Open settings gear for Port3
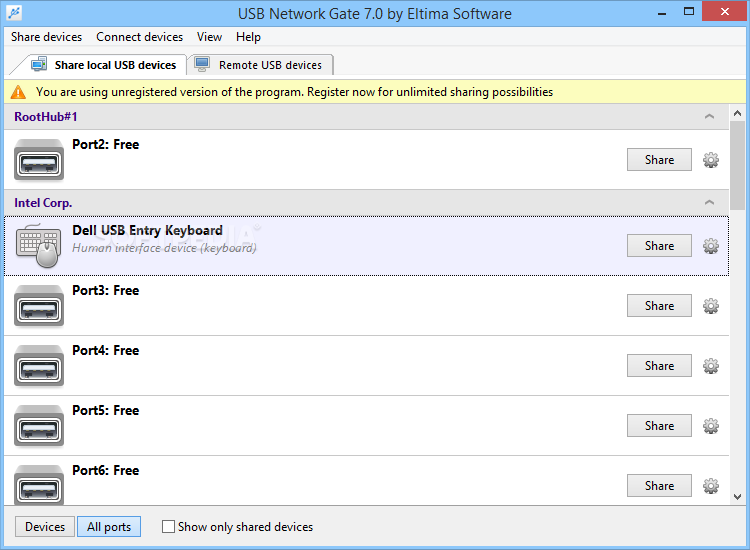750x550 pixels. click(x=711, y=306)
